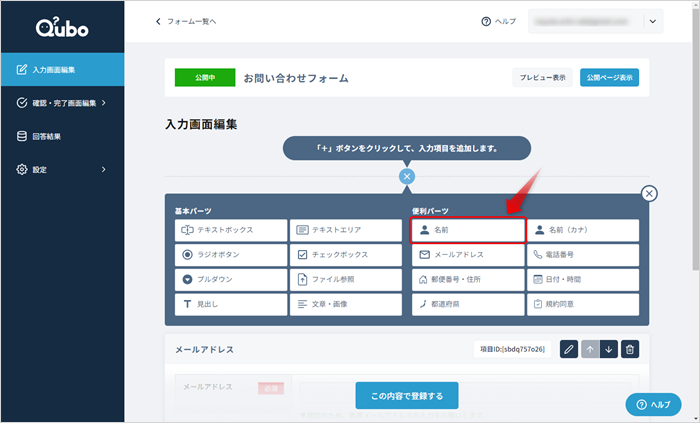Click プレビュー表示 button
Screen dimensions: 700x423
coord(542,78)
